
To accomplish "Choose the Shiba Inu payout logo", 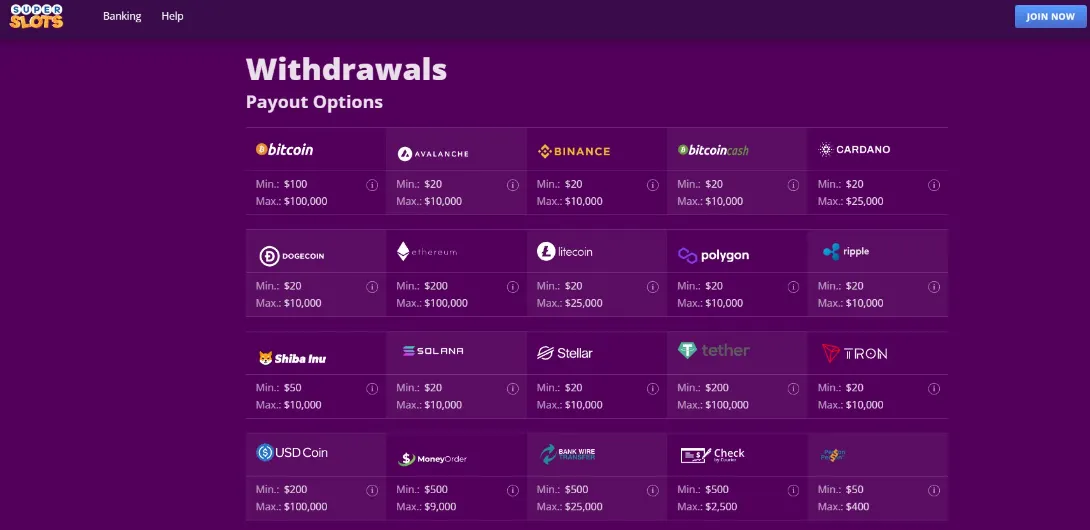I will pos(292,358).
